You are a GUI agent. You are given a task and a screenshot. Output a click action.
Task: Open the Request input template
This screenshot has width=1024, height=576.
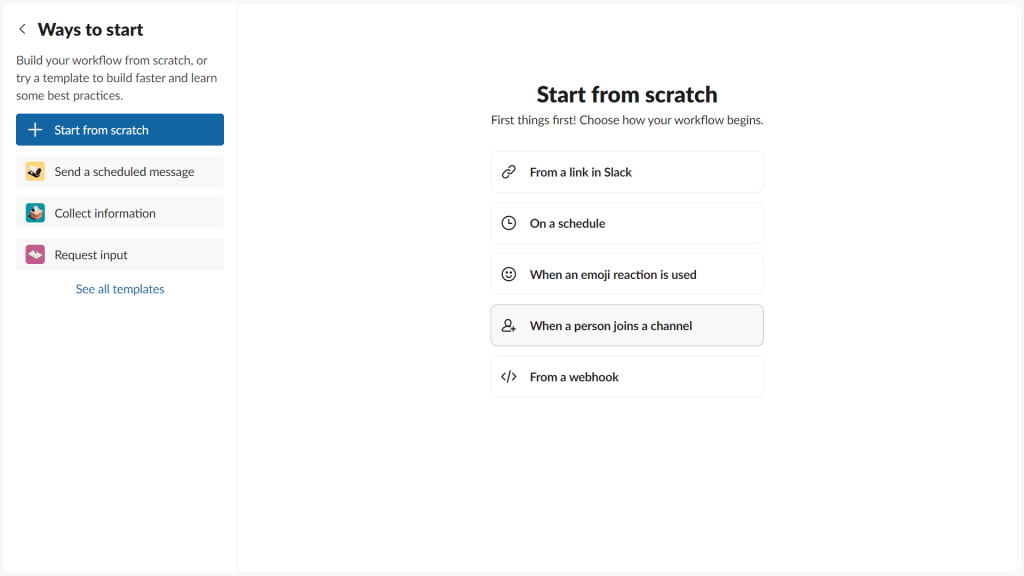pos(119,254)
